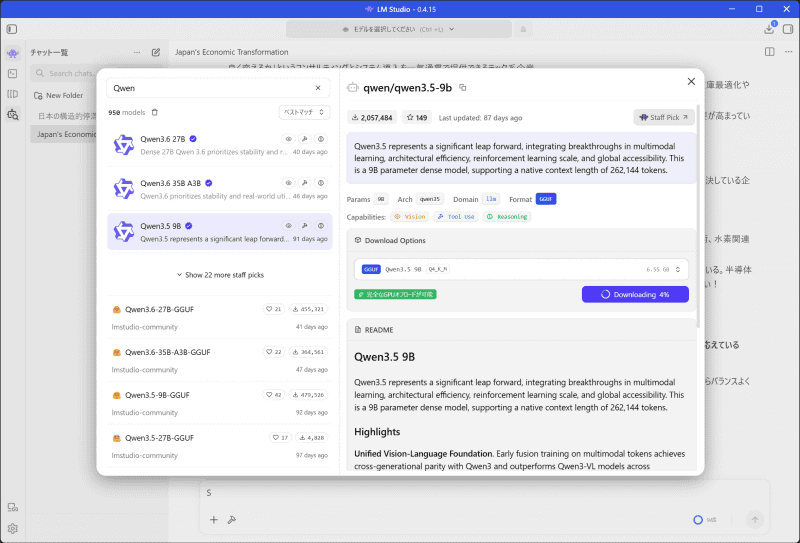This screenshot has width=800, height=543.
Task: Toggle the left sidebar panel icon
Action: coord(12,29)
